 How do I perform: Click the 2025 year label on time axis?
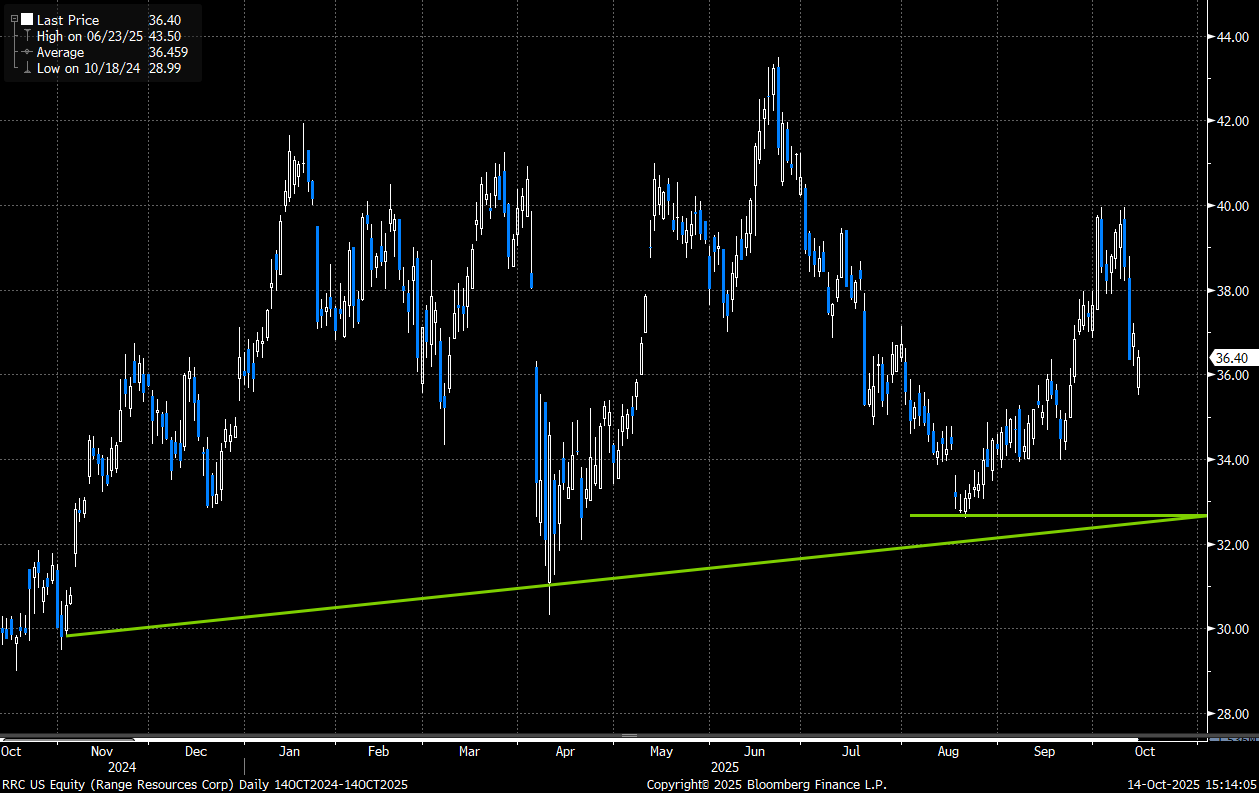[x=726, y=767]
